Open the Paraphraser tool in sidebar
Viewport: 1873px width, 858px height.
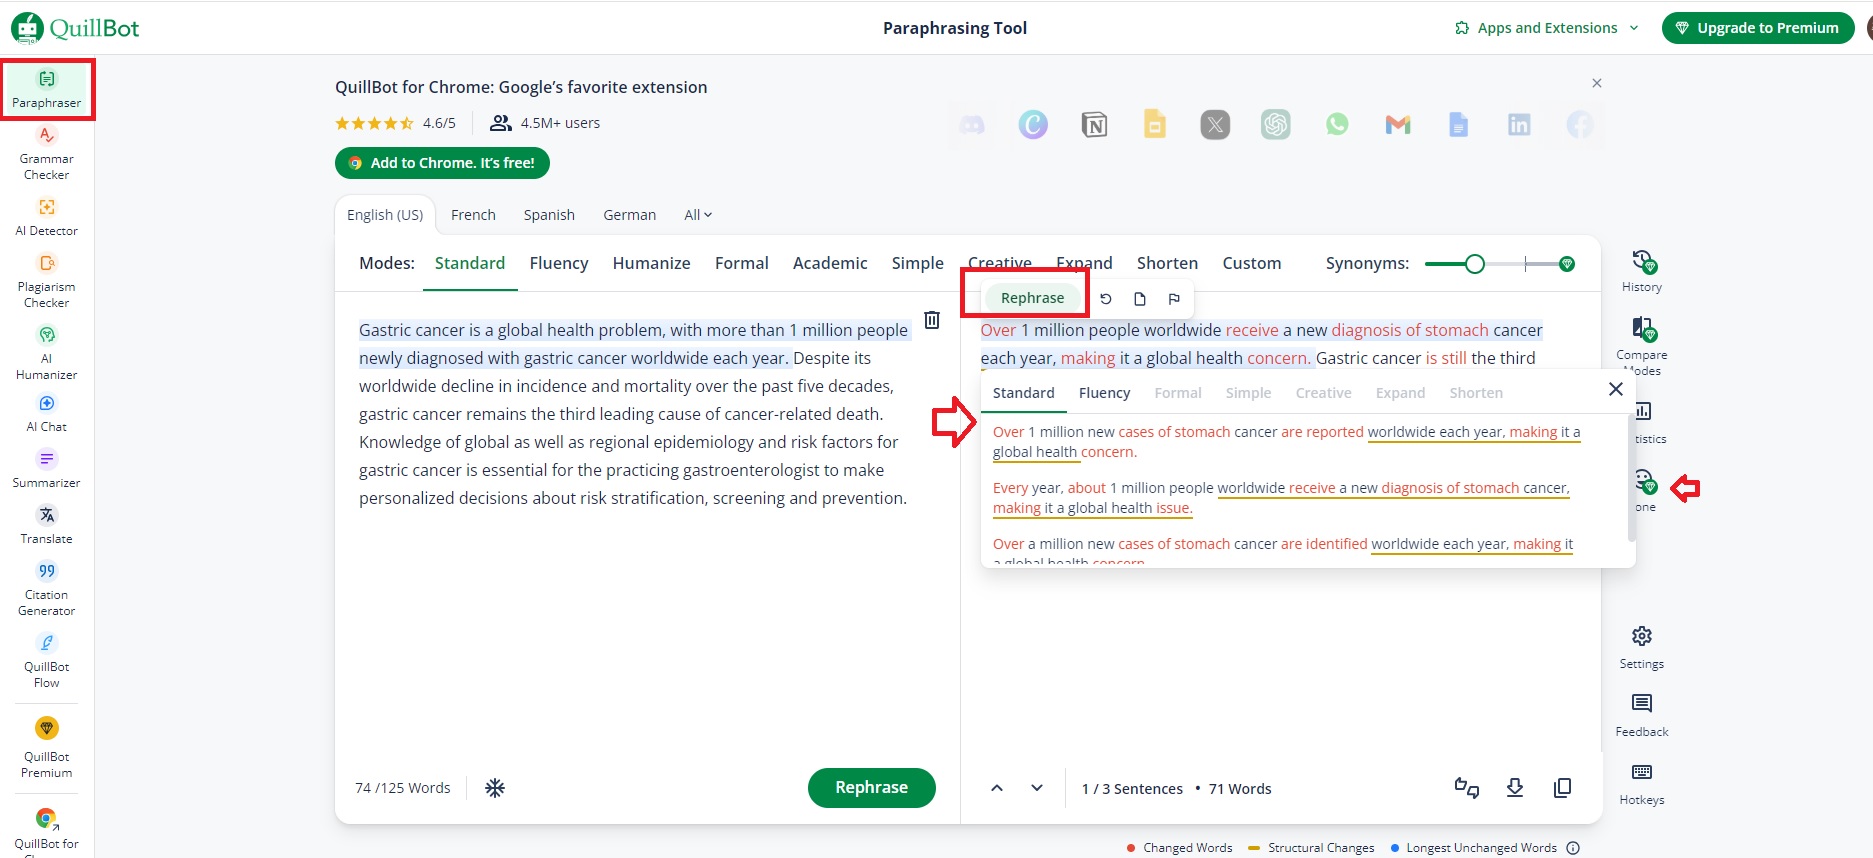(x=47, y=89)
